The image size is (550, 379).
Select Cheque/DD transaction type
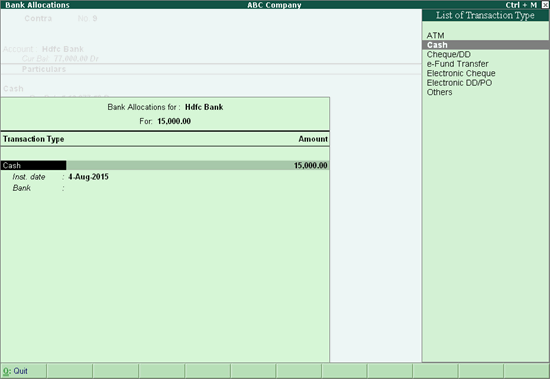point(449,54)
